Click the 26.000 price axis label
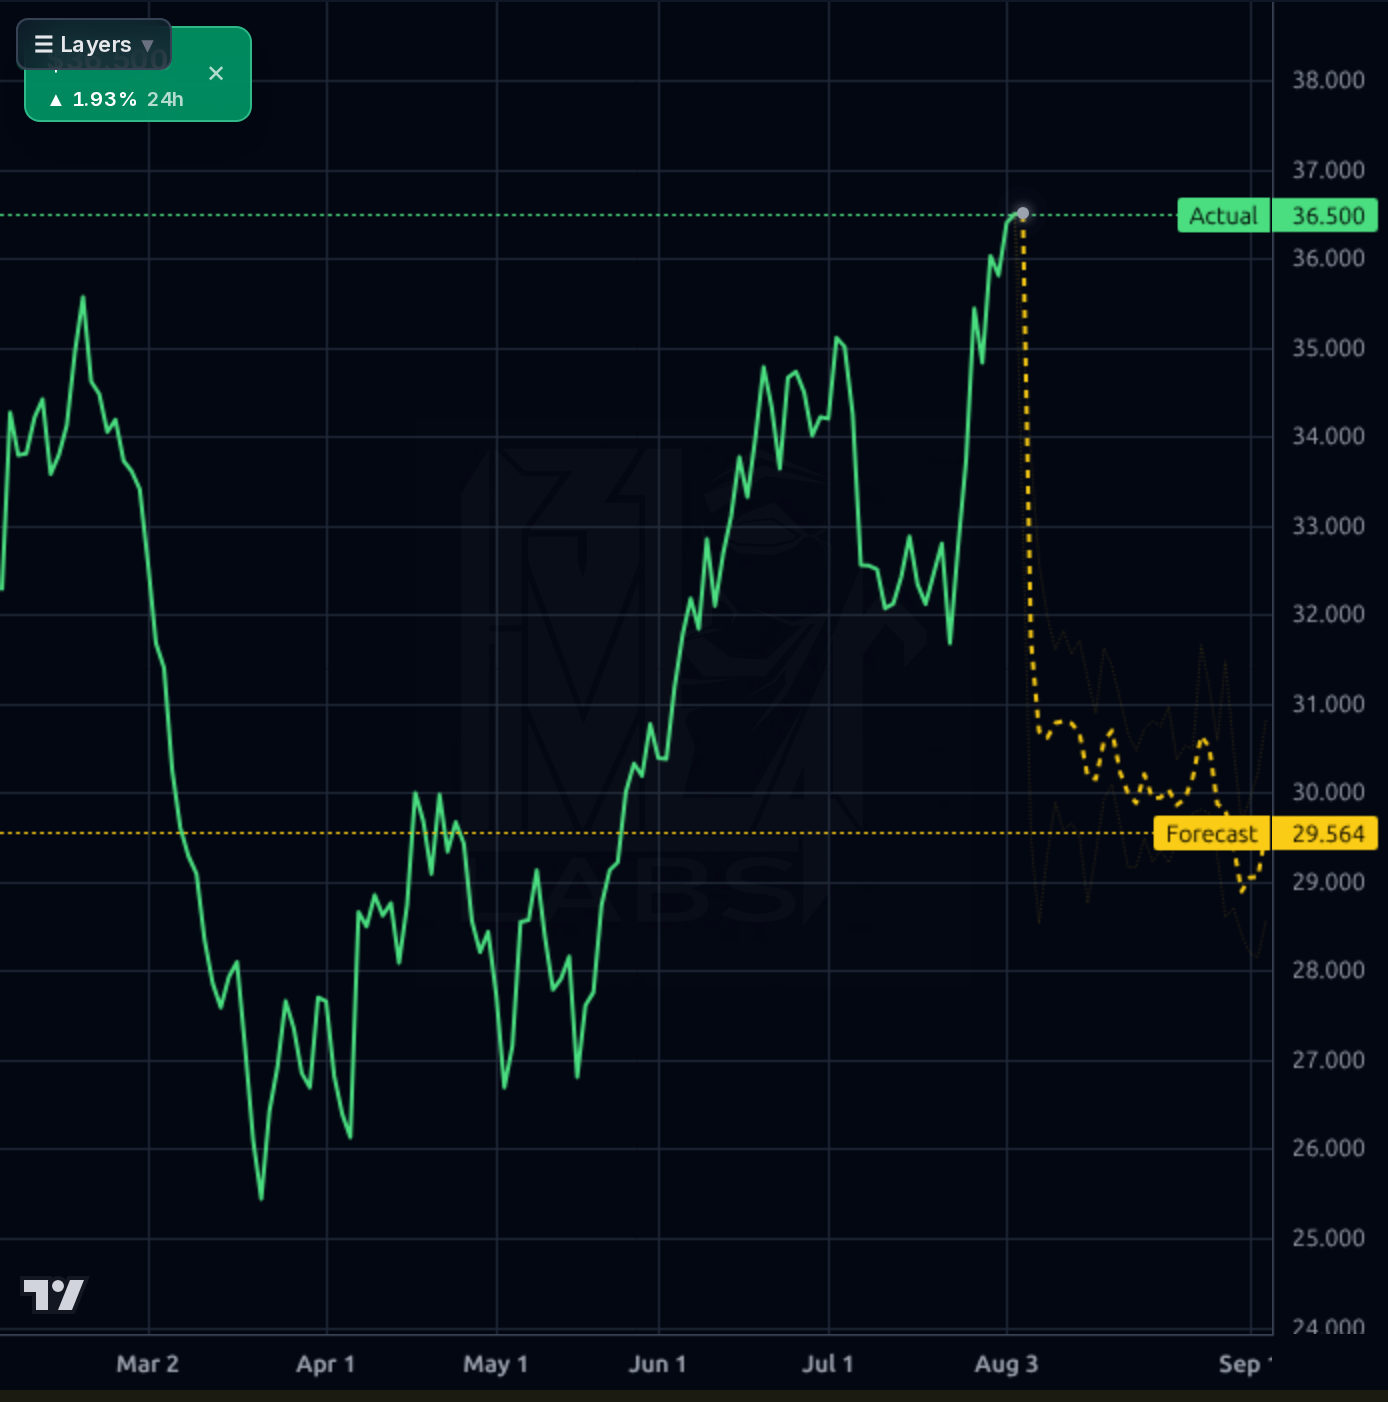Image resolution: width=1388 pixels, height=1402 pixels. pyautogui.click(x=1328, y=1148)
